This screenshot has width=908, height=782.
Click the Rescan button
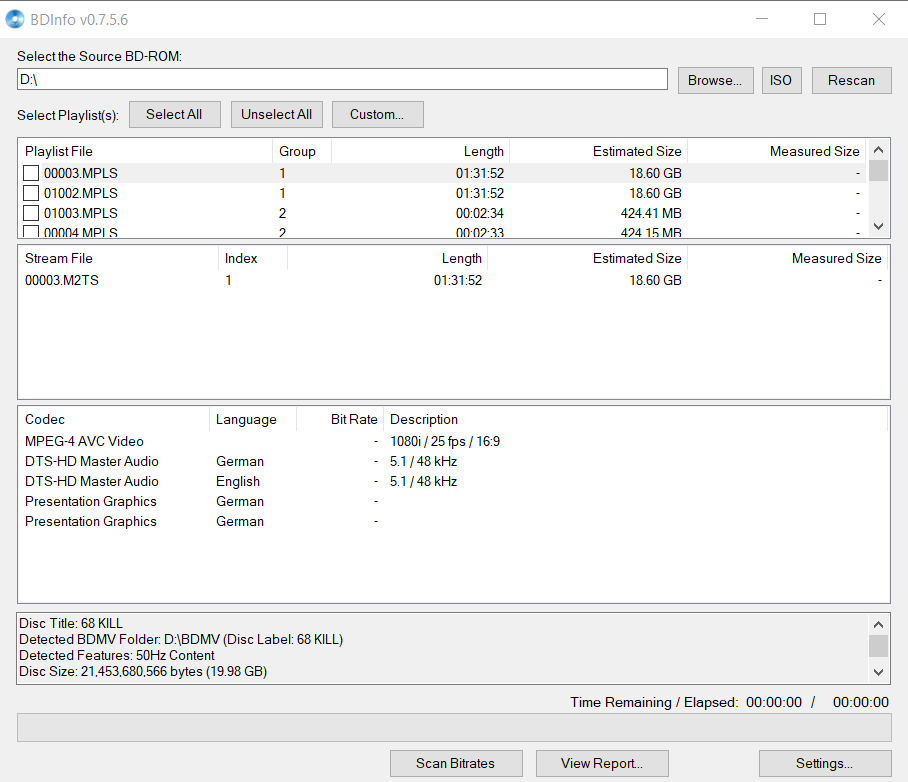pyautogui.click(x=851, y=80)
